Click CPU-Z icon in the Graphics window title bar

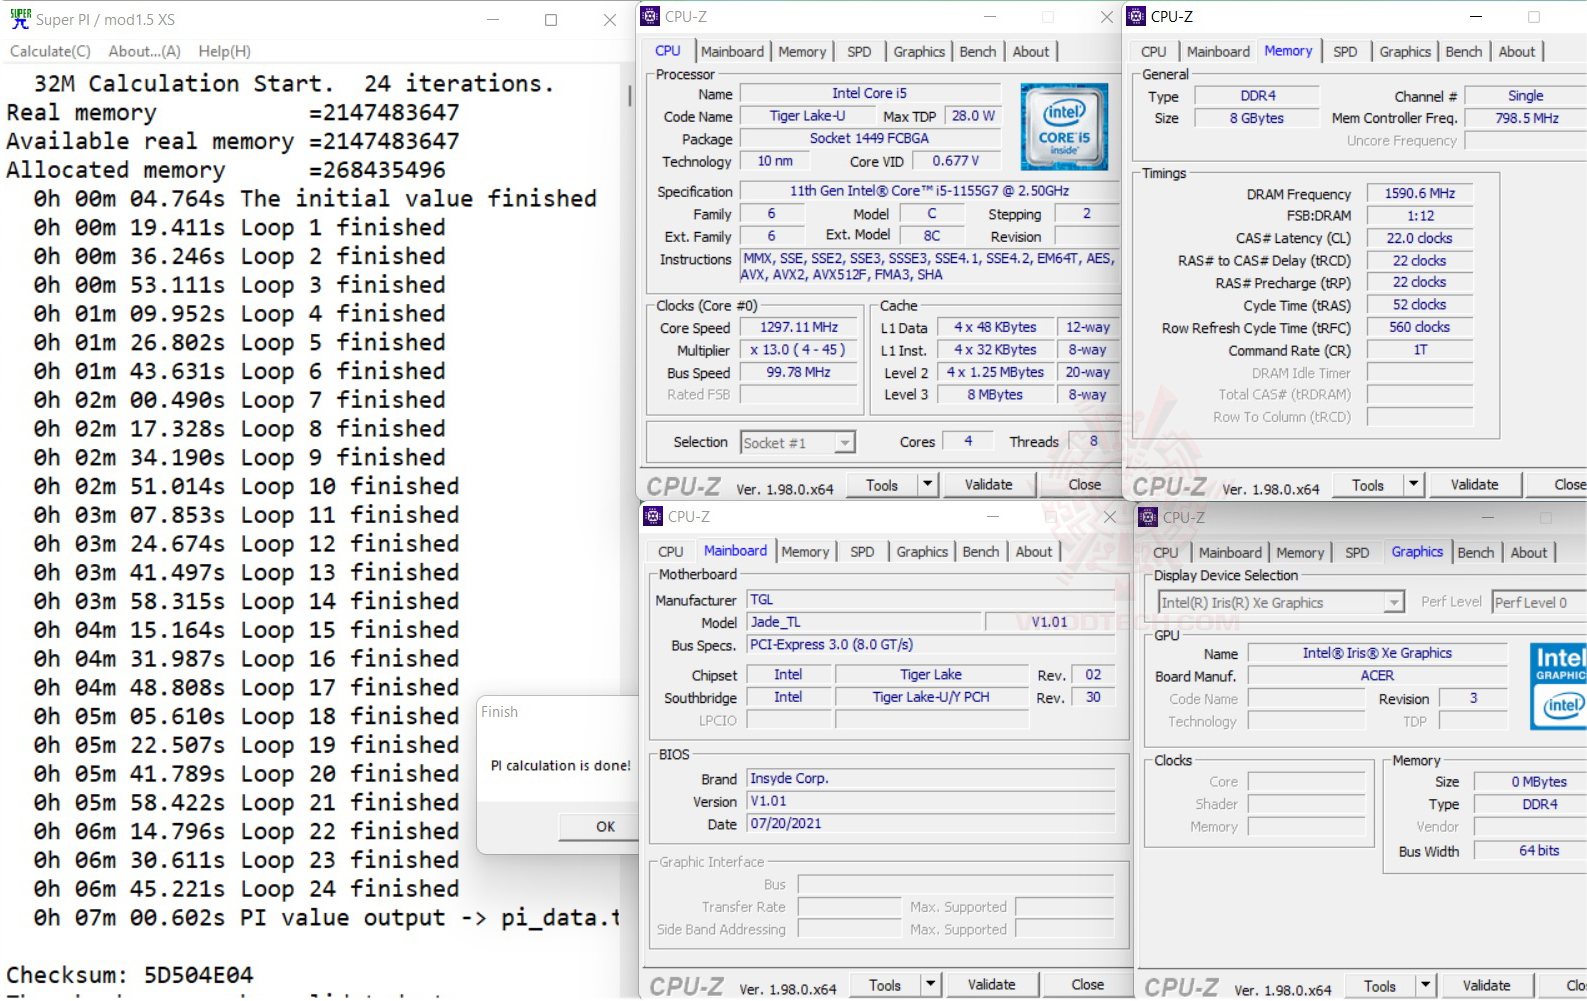tap(1147, 518)
